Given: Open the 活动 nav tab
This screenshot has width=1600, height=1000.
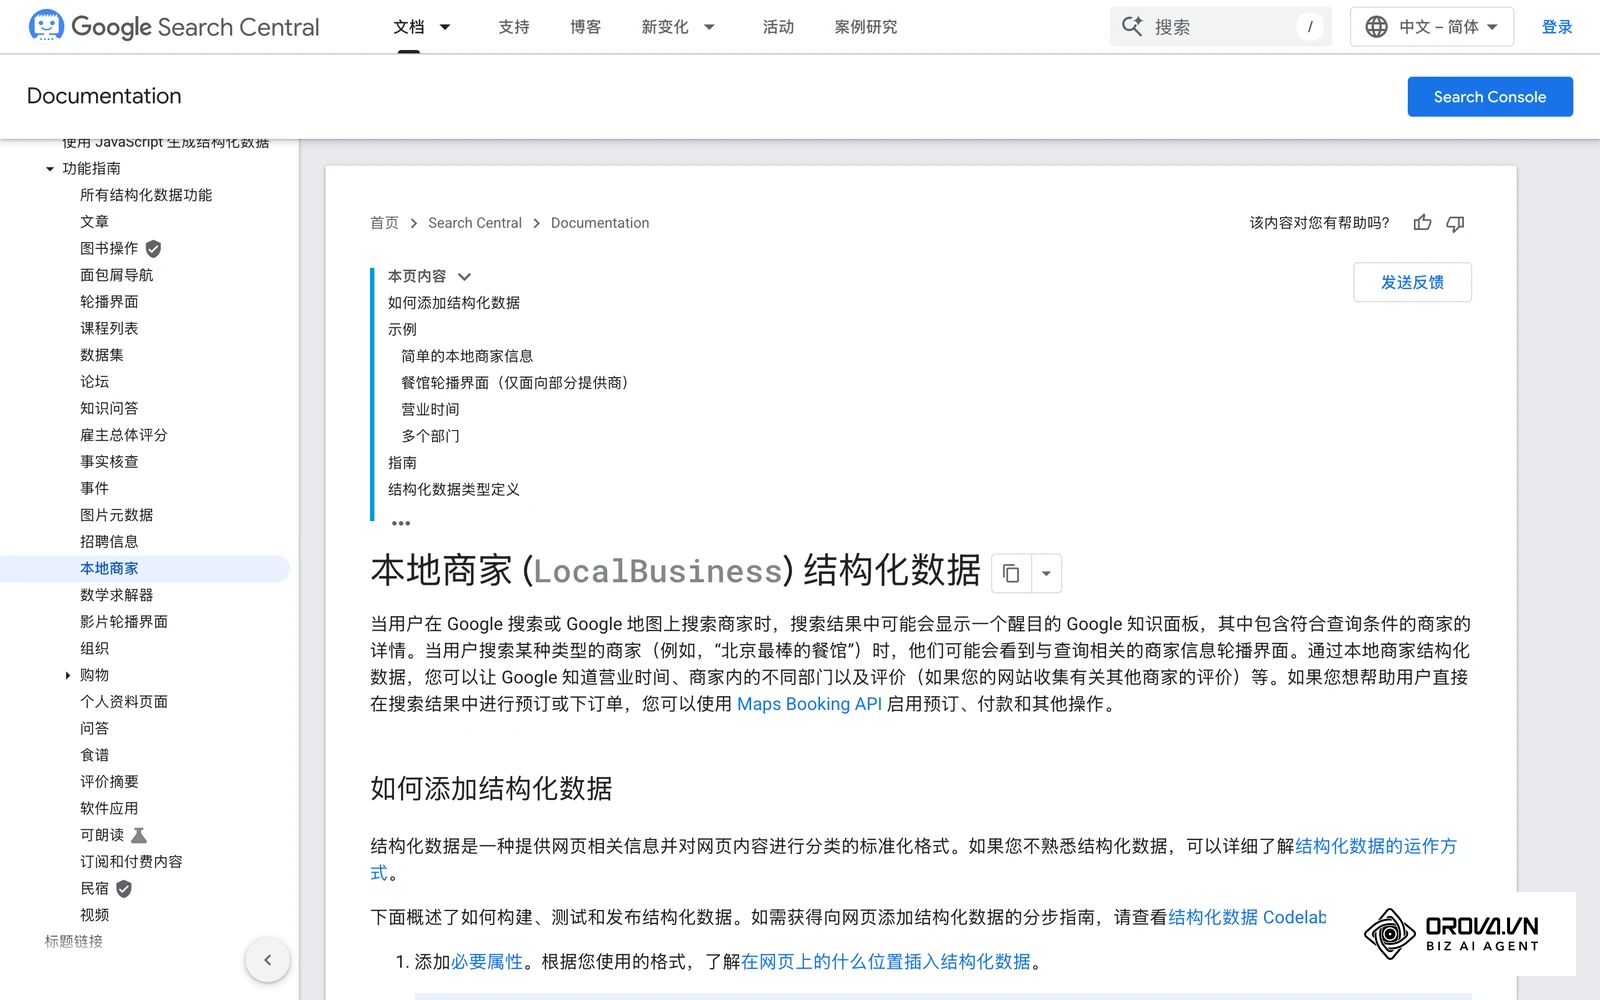Looking at the screenshot, I should pos(778,27).
